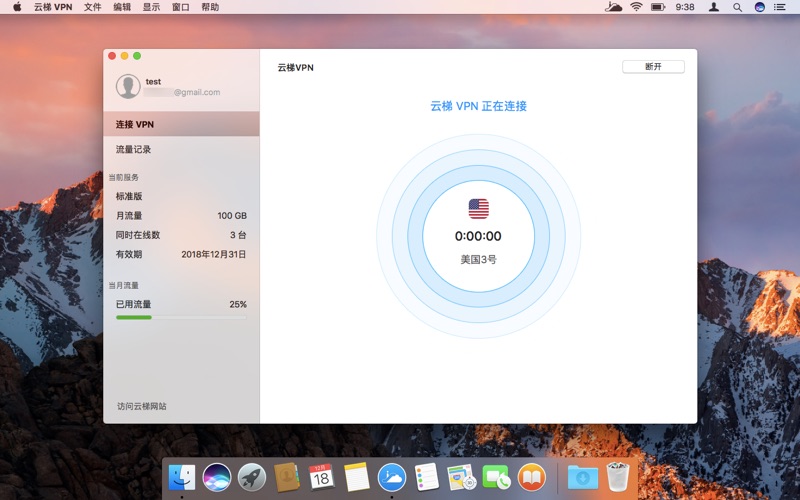Open Notes from the Dock
Screen dimensions: 800x500
point(357,478)
